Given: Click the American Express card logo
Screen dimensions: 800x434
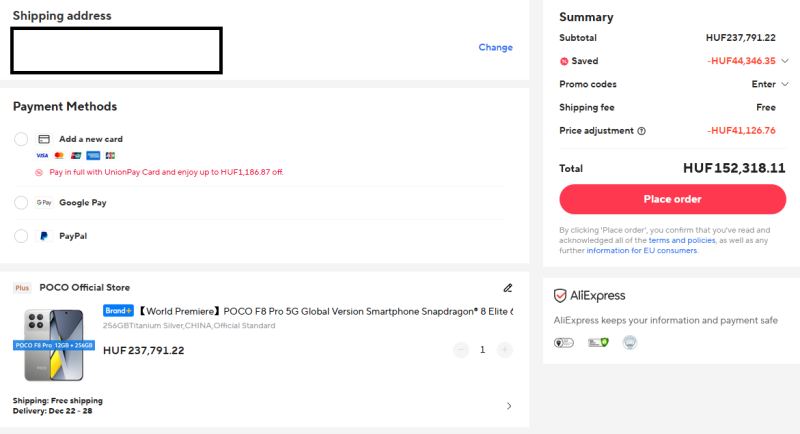Looking at the screenshot, I should 93,156.
